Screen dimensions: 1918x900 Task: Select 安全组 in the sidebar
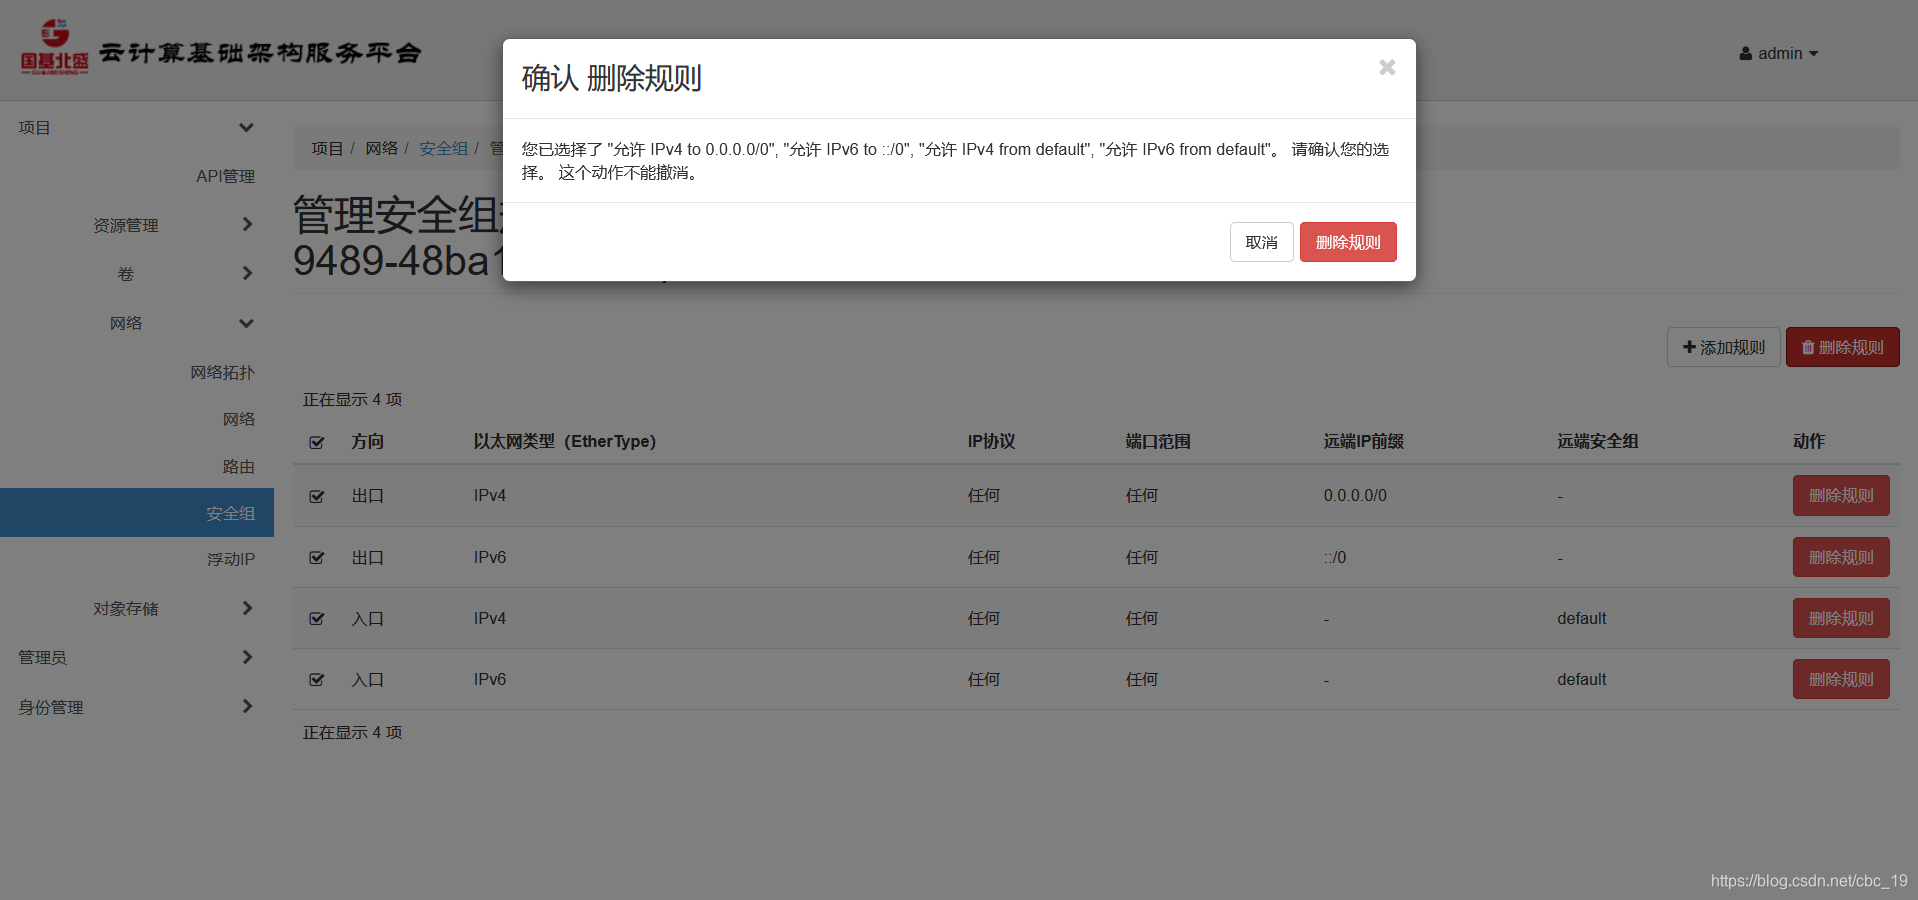(x=137, y=513)
